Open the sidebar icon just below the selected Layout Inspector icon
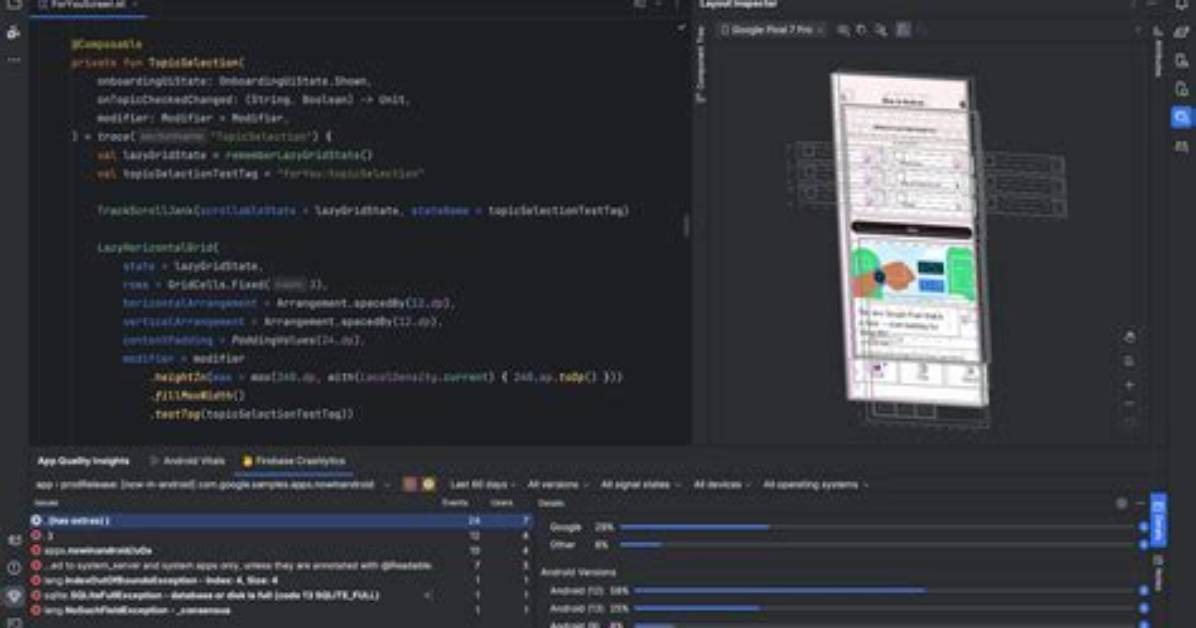The height and width of the screenshot is (628, 1196). tap(1182, 146)
